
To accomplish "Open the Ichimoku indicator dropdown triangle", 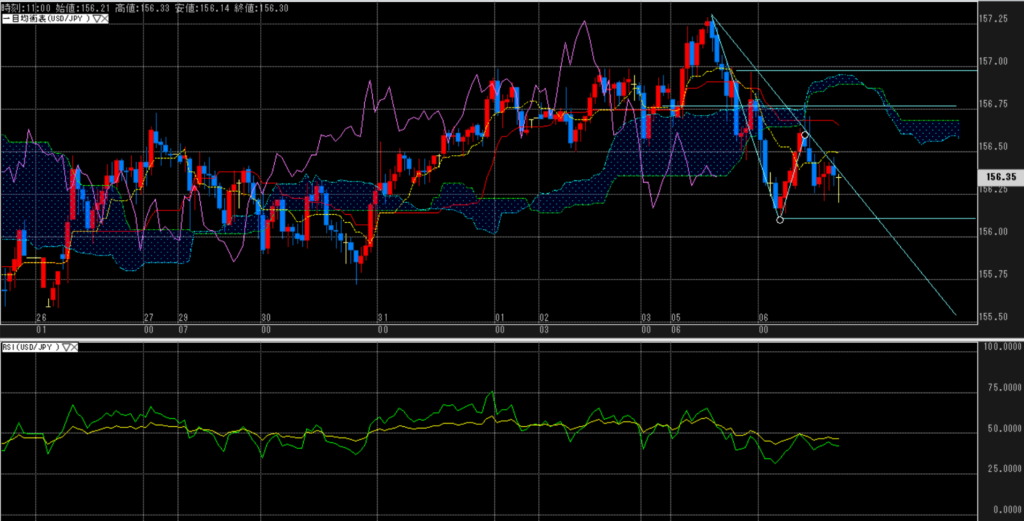I will pyautogui.click(x=95, y=19).
